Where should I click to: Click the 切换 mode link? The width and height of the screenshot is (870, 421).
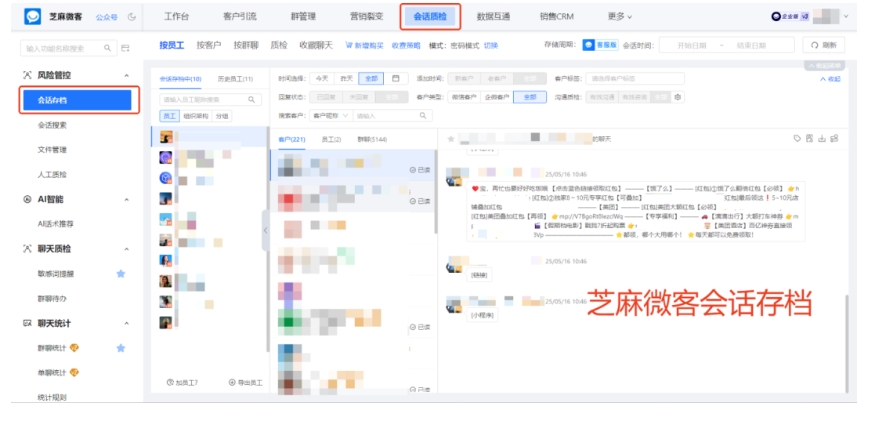tap(491, 45)
